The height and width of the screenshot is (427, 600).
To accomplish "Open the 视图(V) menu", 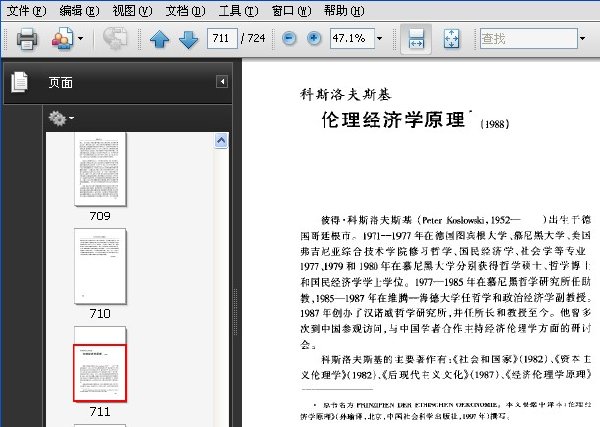I will (x=132, y=11).
